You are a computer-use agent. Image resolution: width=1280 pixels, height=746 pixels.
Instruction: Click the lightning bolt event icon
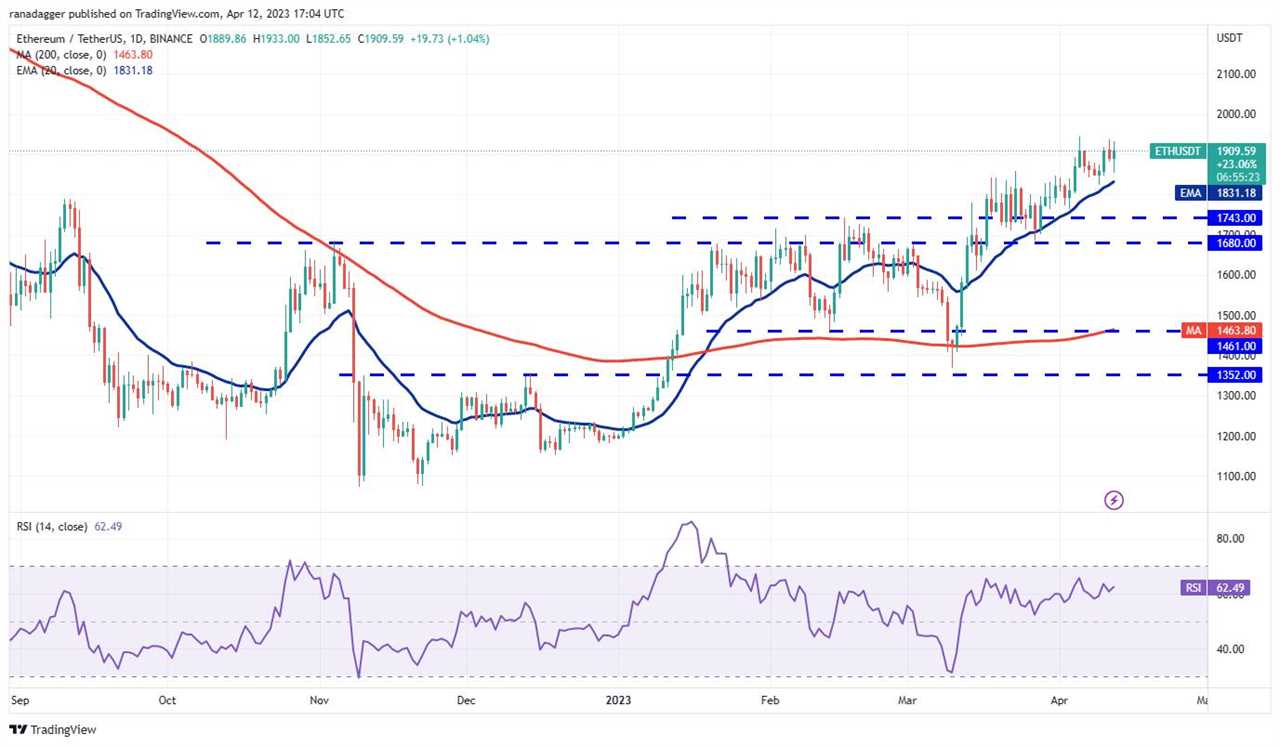point(1114,499)
